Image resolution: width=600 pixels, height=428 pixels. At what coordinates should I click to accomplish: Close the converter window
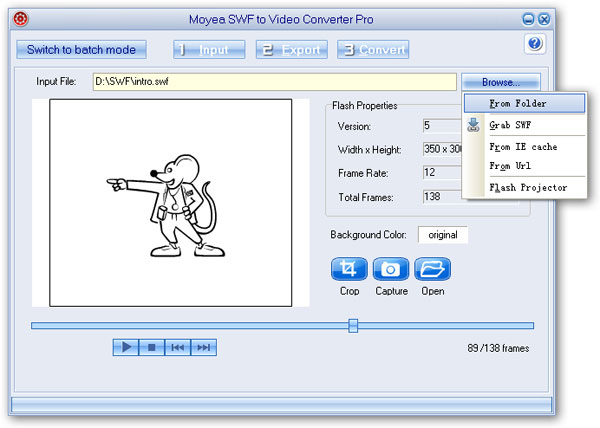544,19
